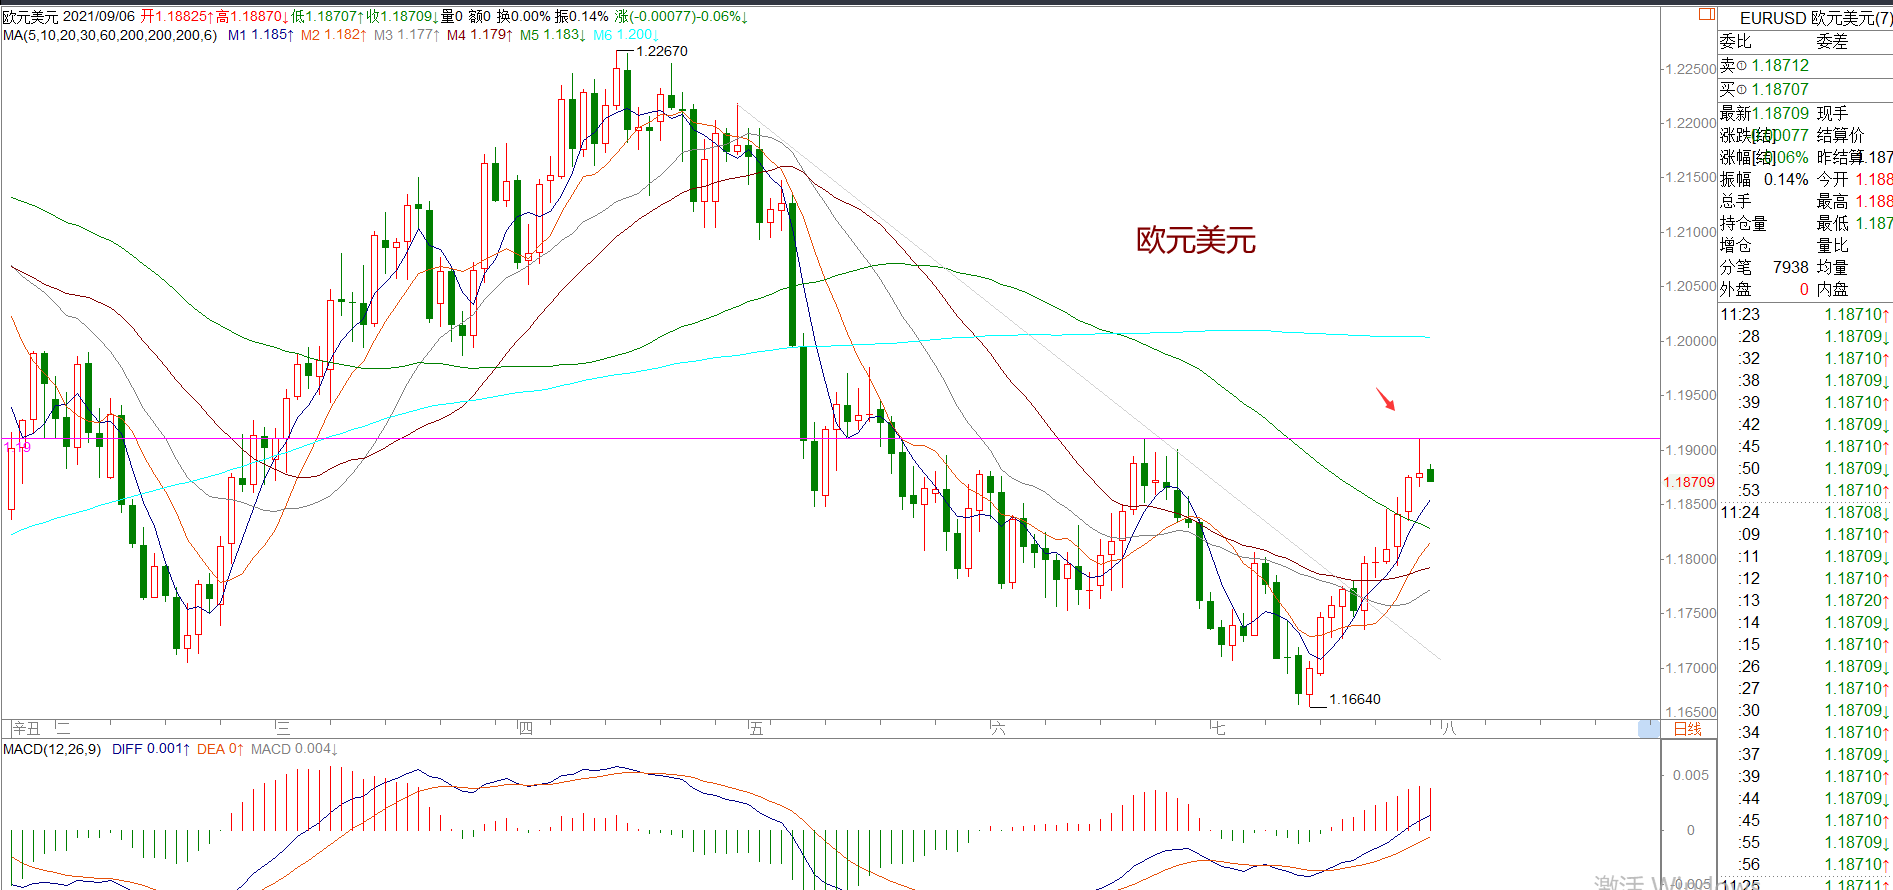Click the 1.22500 price axis label
Screen dimensions: 1893x890
pos(1690,69)
